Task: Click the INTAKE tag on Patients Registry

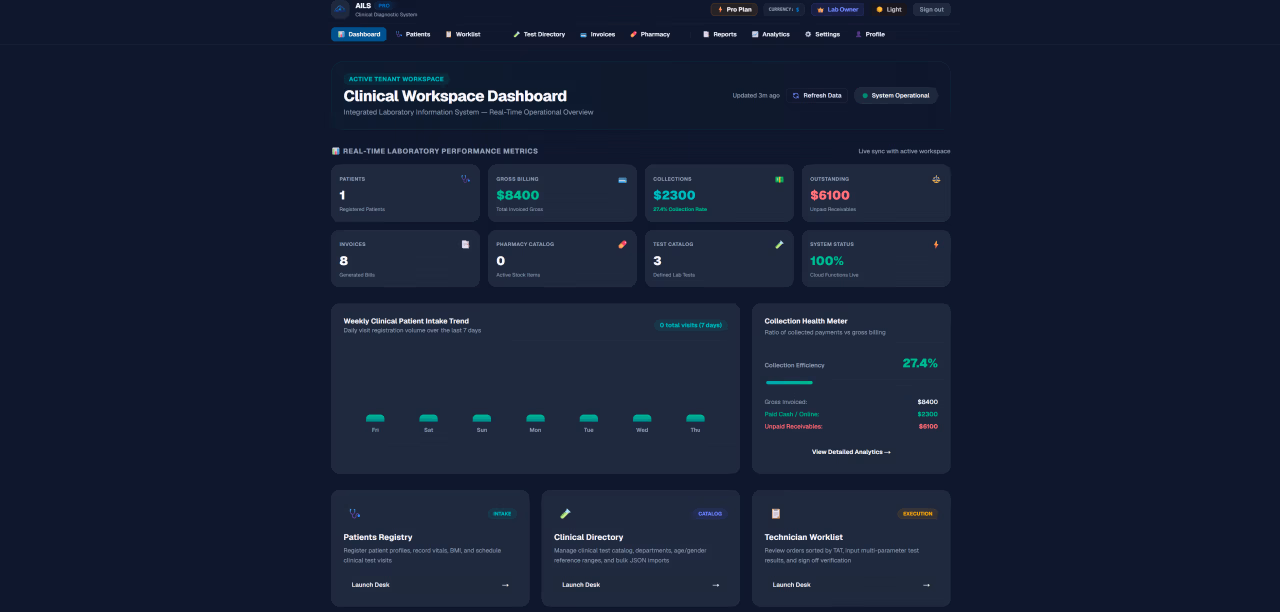Action: tap(502, 514)
